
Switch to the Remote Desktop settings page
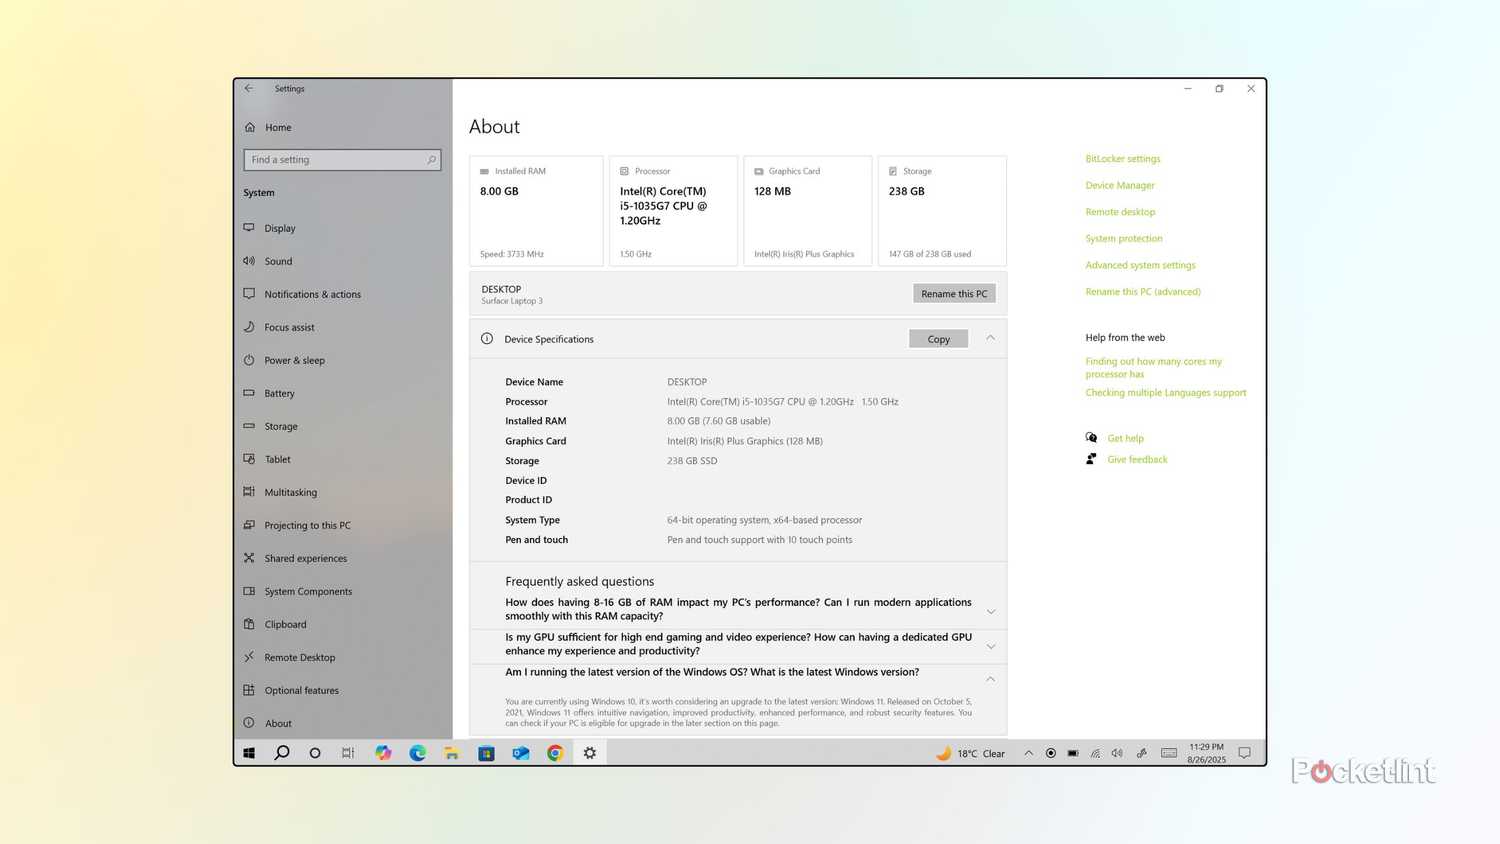299,657
